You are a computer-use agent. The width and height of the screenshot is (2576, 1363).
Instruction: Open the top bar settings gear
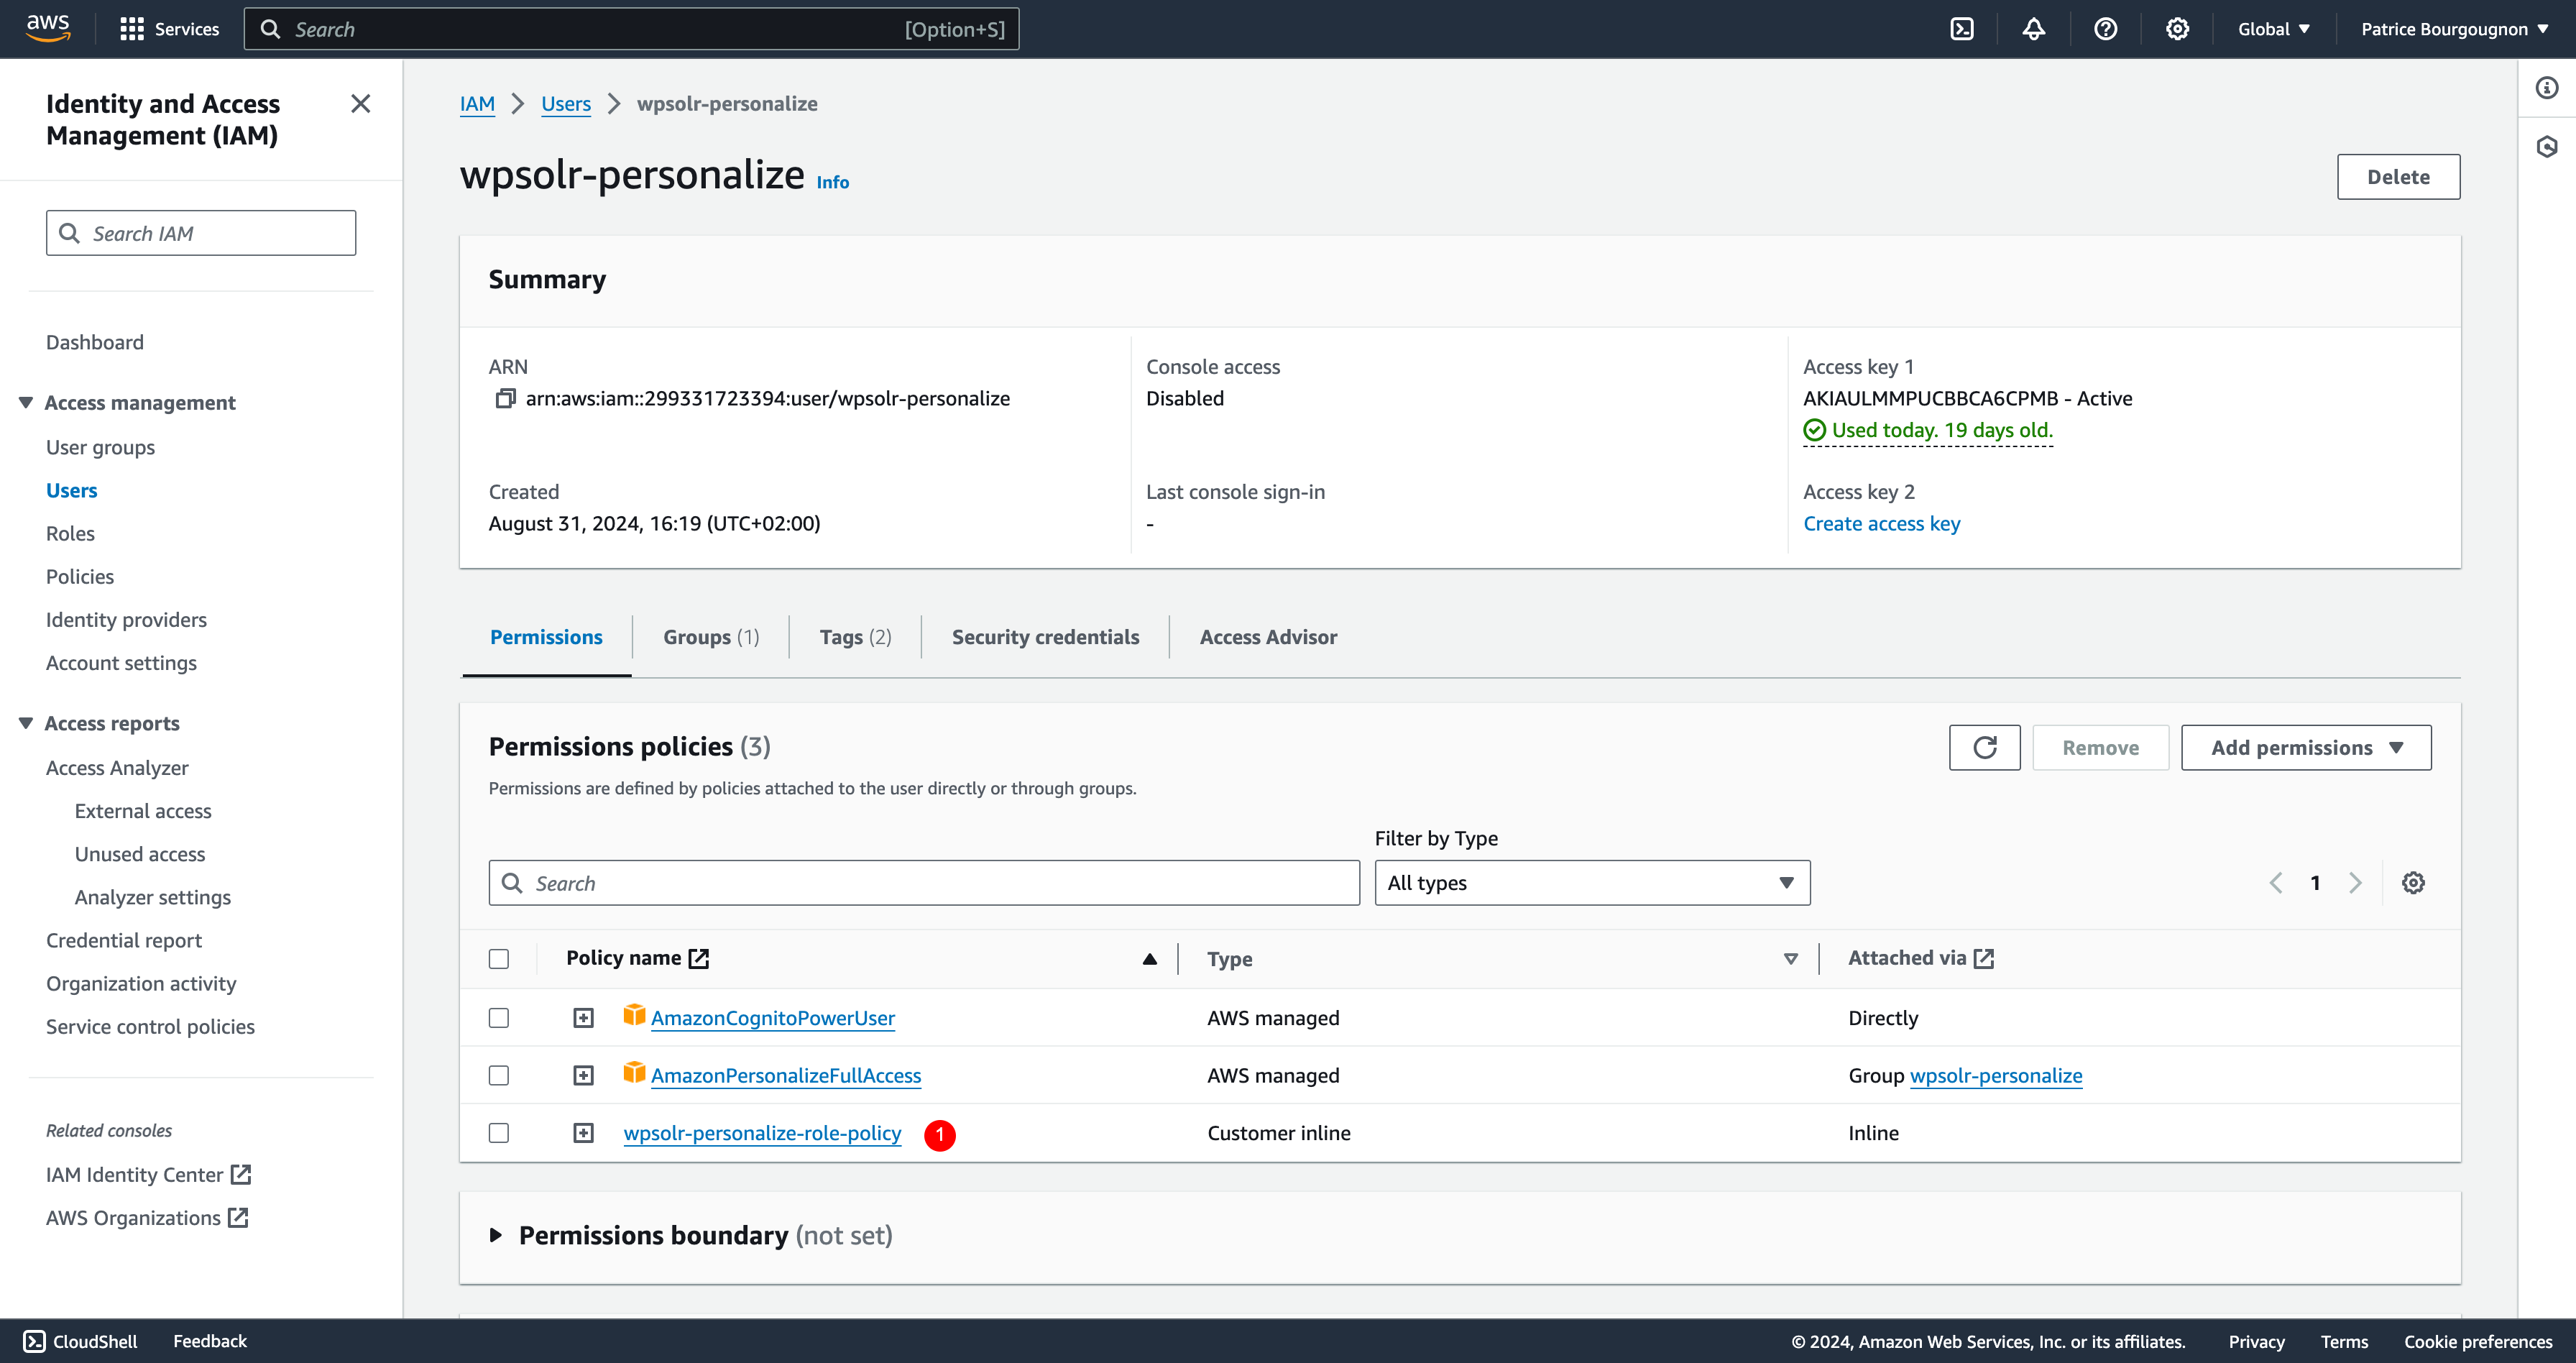click(x=2177, y=29)
